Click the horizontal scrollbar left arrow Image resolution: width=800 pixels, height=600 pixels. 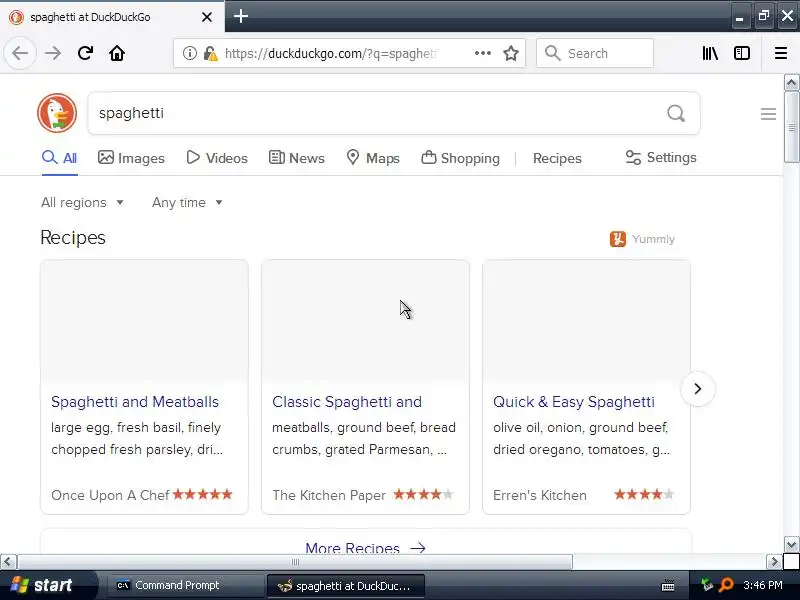click(7, 562)
